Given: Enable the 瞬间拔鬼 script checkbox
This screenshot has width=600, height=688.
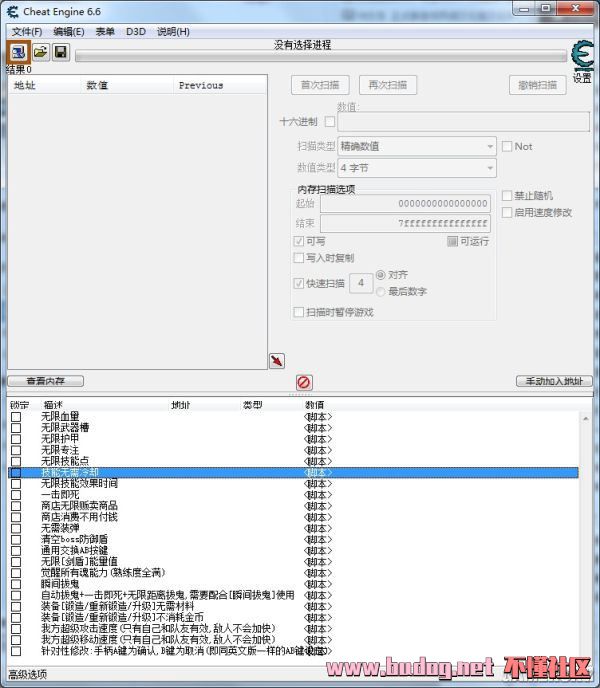Looking at the screenshot, I should [x=16, y=584].
